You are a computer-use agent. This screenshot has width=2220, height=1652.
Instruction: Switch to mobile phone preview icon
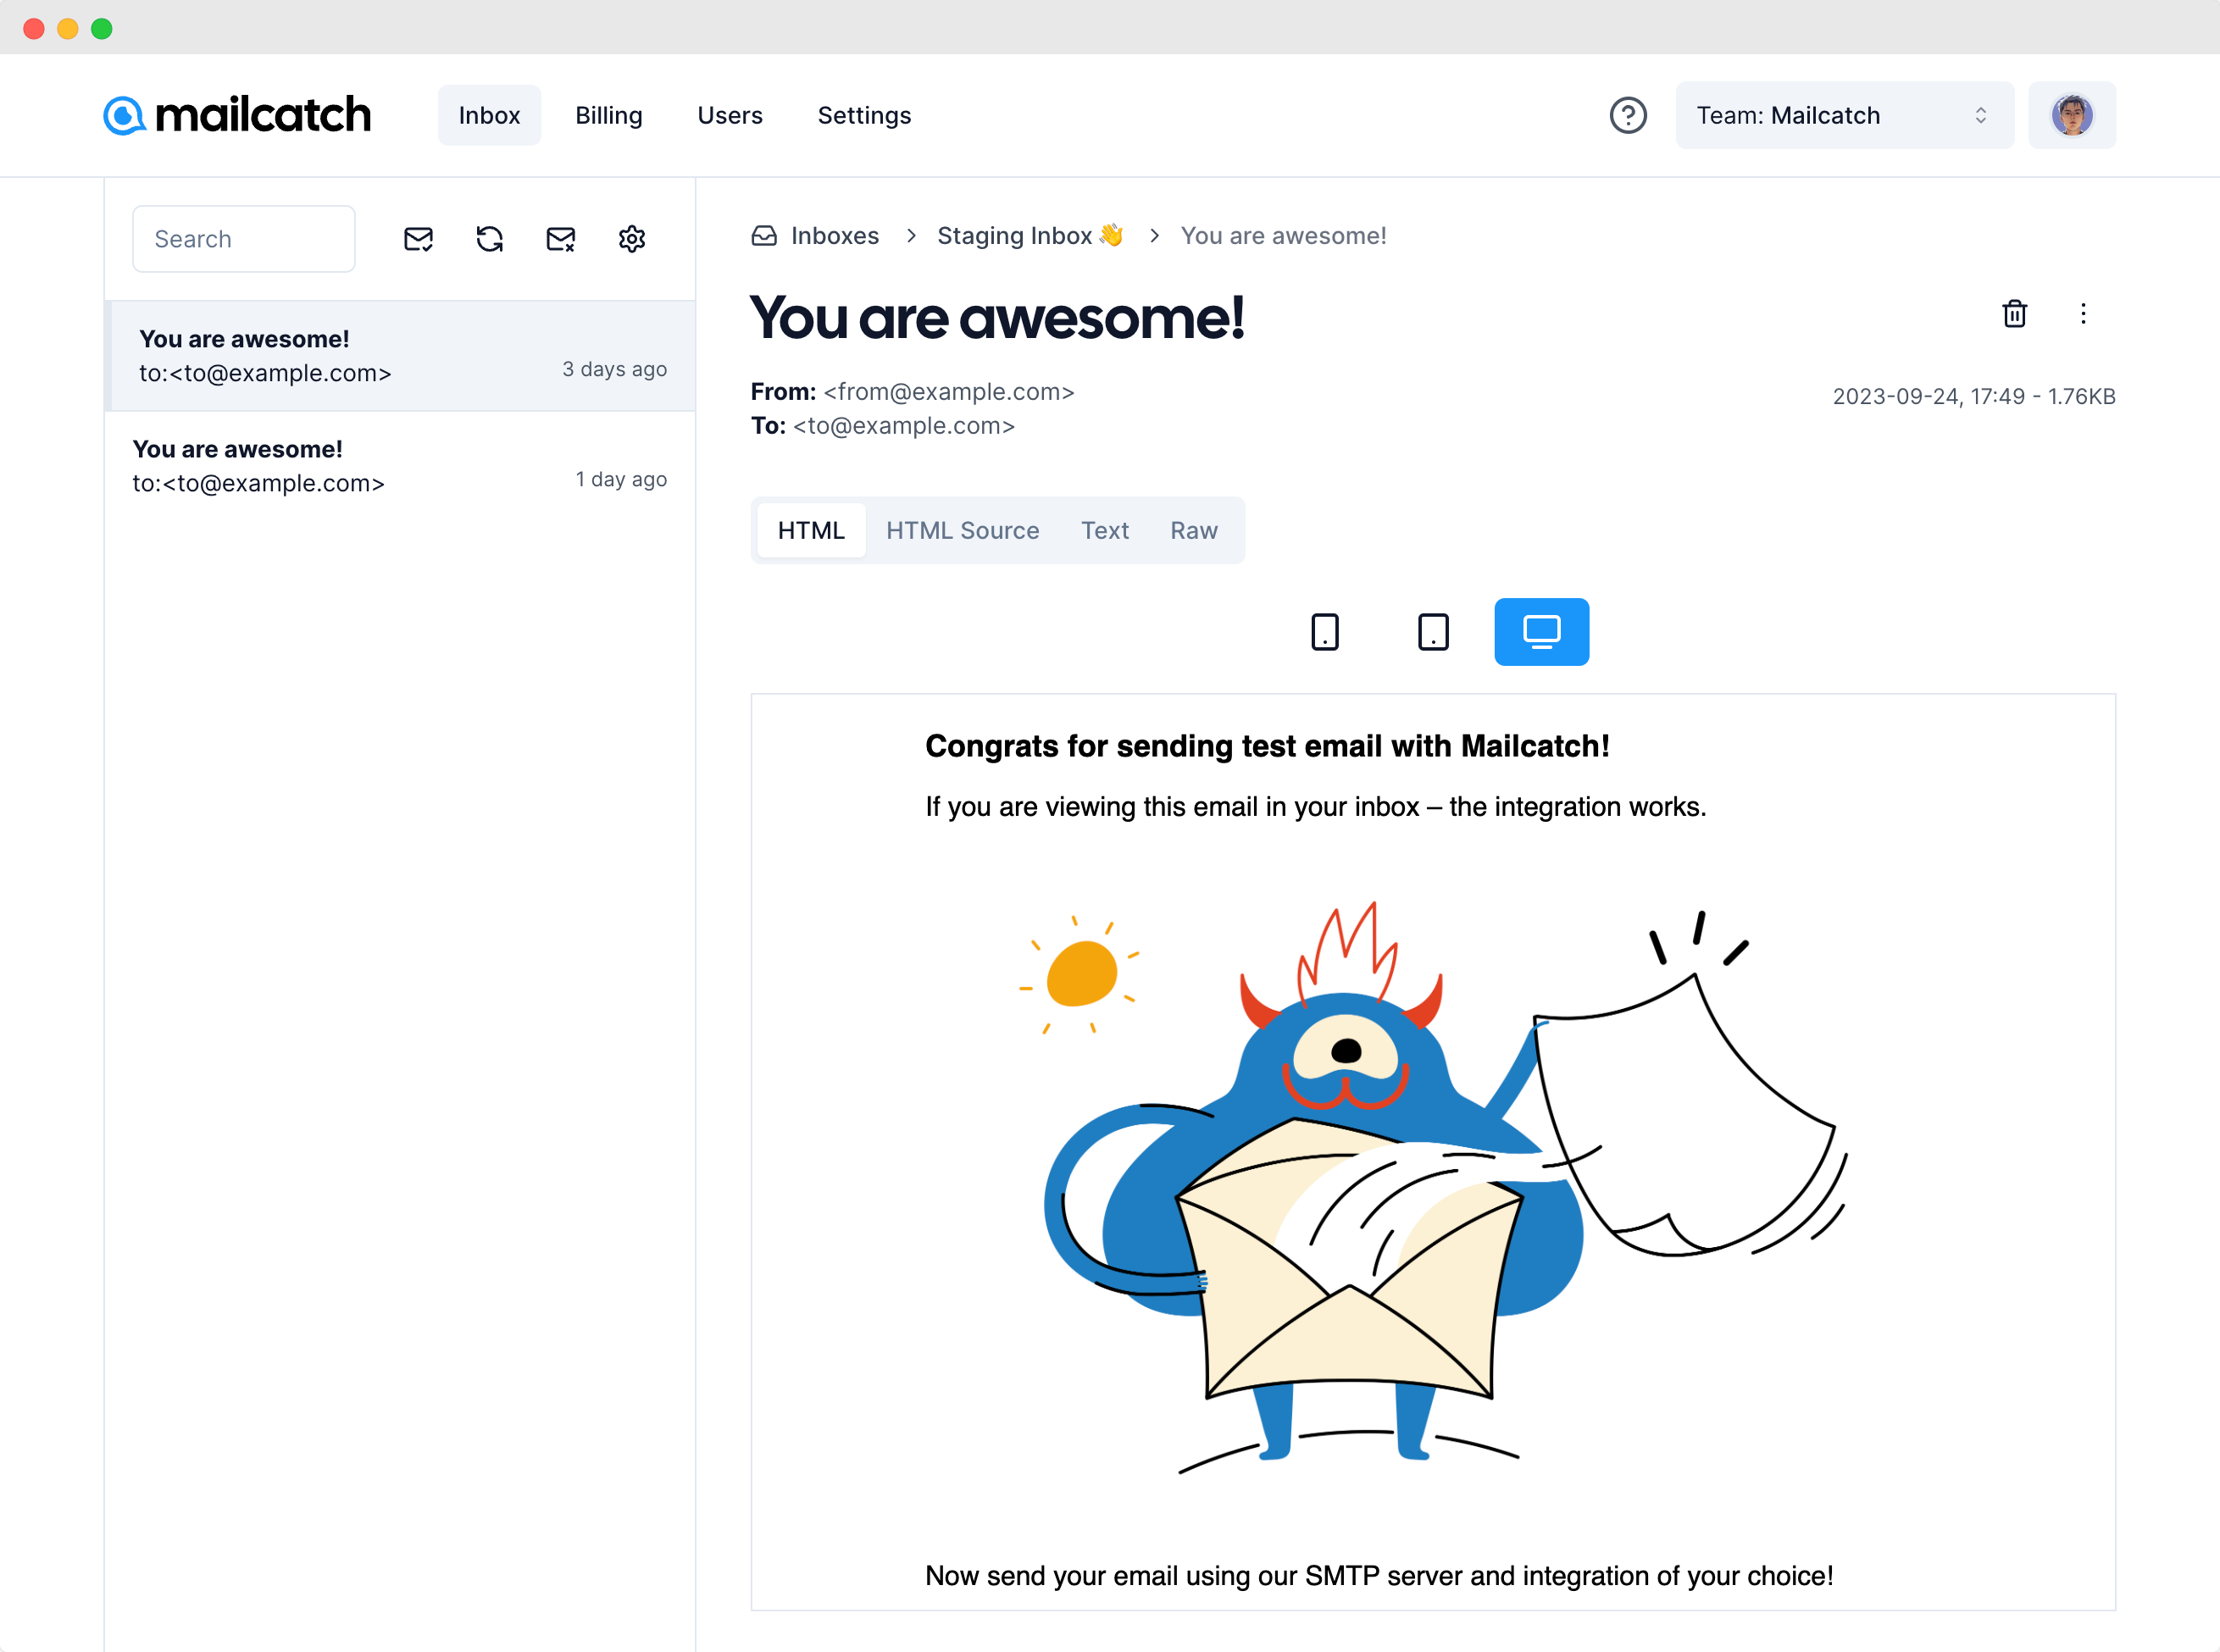pos(1324,630)
